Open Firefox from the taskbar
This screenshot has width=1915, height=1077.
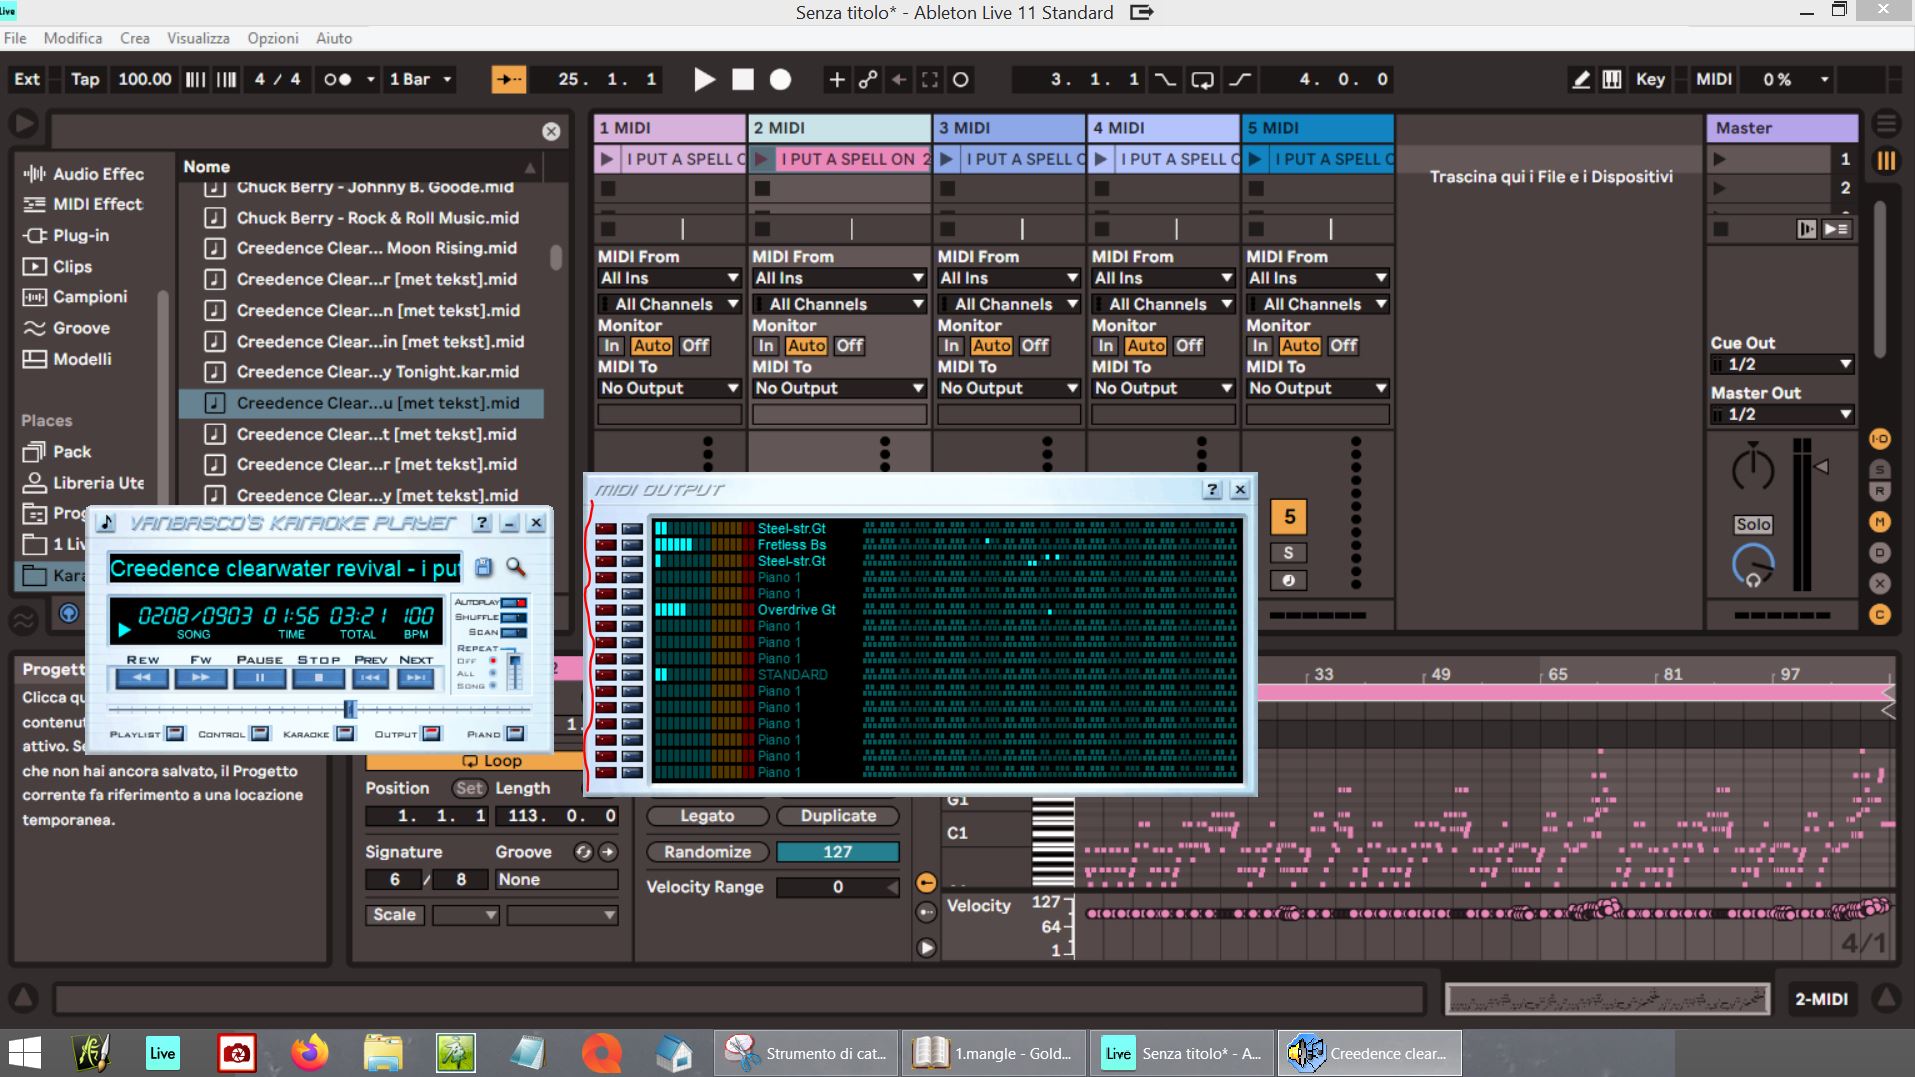pos(310,1053)
